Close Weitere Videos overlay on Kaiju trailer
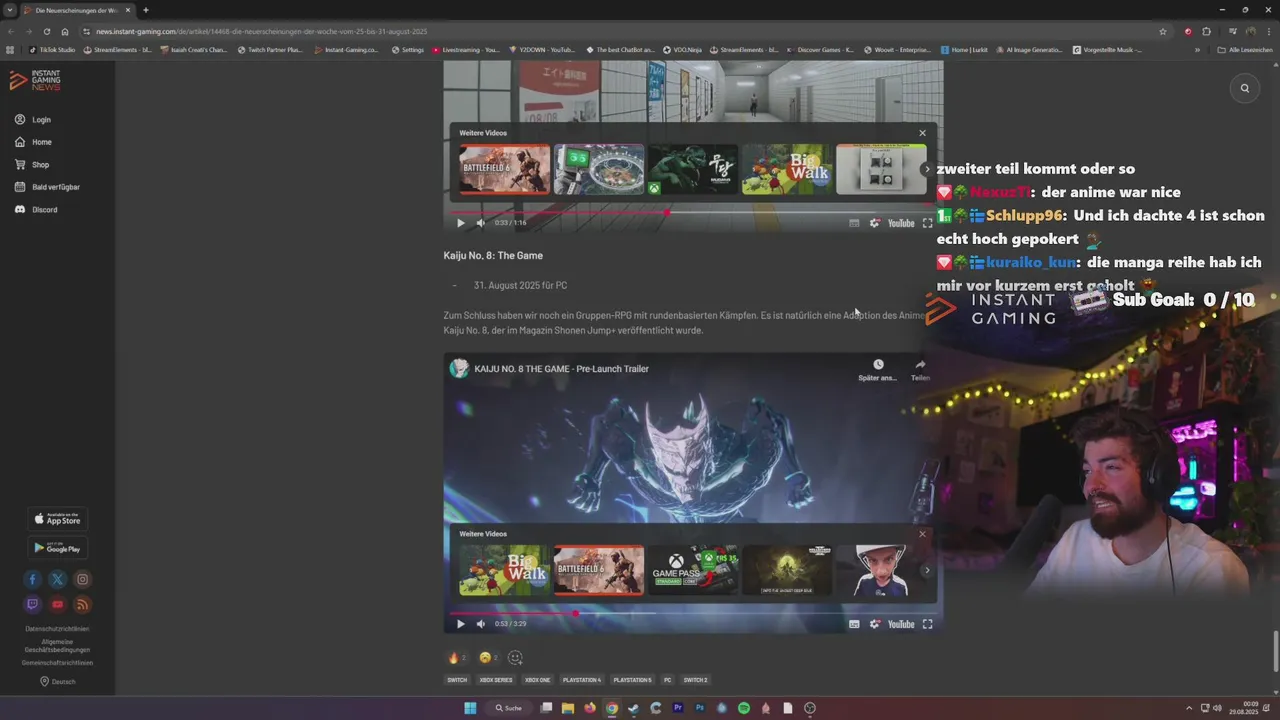This screenshot has height=720, width=1280. tap(922, 534)
